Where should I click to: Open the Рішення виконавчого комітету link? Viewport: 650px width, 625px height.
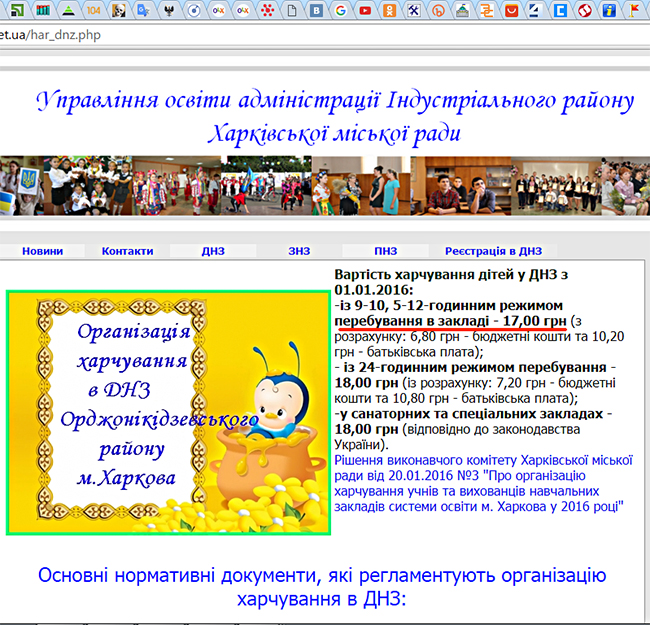(483, 483)
